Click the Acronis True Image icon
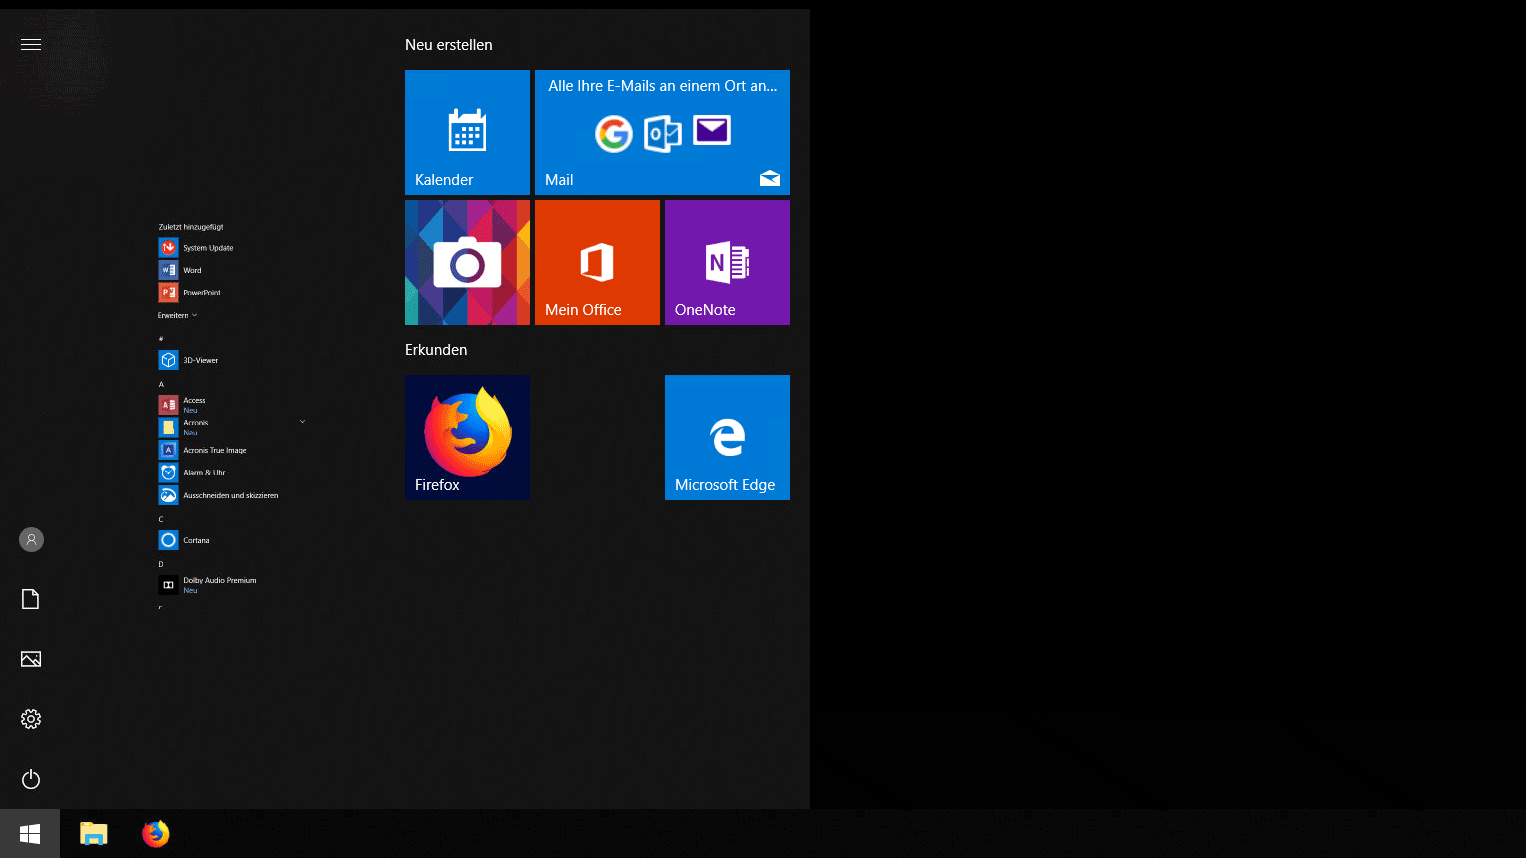1526x858 pixels. (x=168, y=450)
